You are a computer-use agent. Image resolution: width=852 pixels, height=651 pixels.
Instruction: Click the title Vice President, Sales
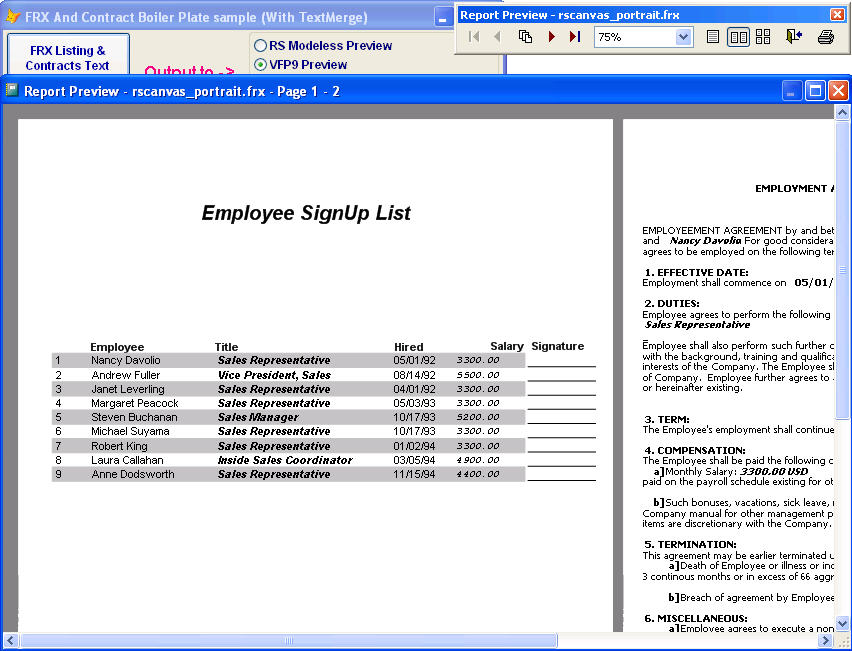pyautogui.click(x=274, y=375)
